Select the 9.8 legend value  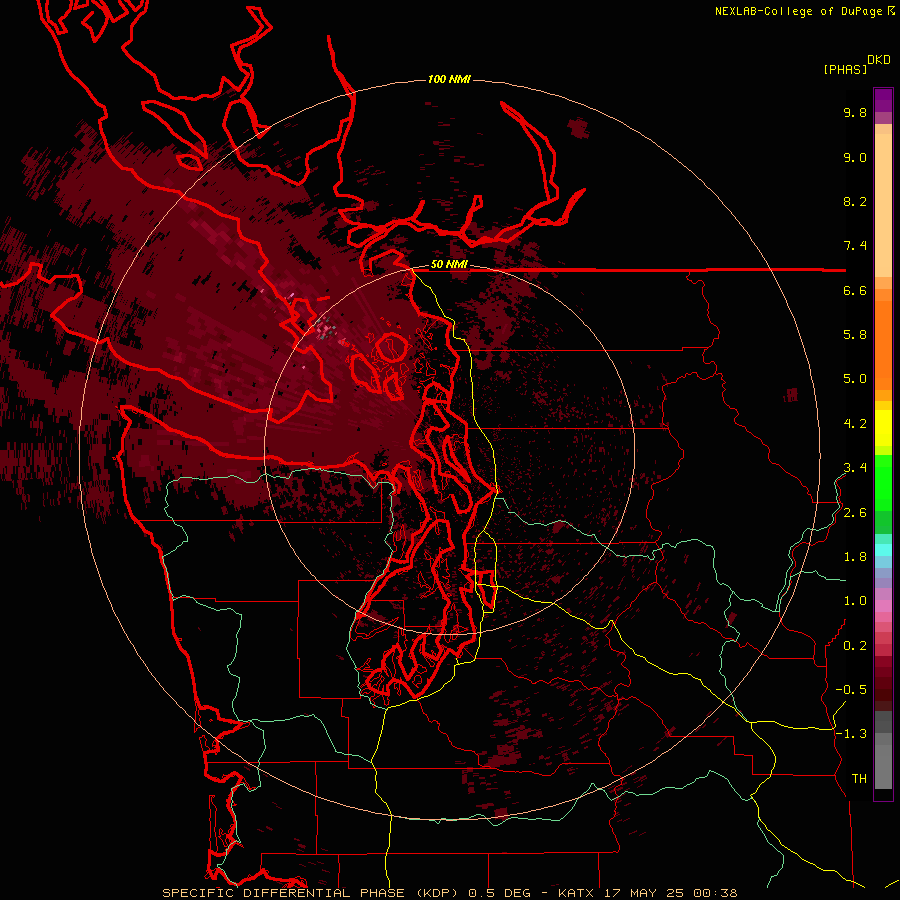(855, 112)
